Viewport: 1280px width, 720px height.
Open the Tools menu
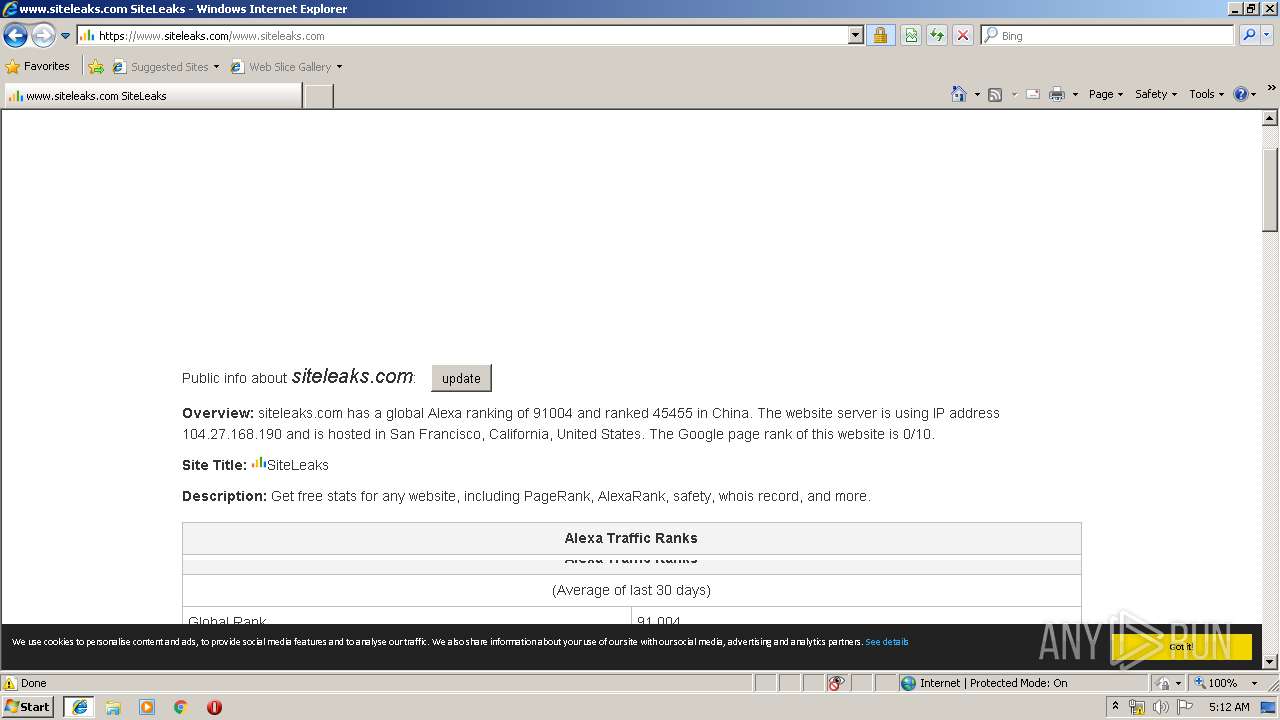(x=1207, y=94)
